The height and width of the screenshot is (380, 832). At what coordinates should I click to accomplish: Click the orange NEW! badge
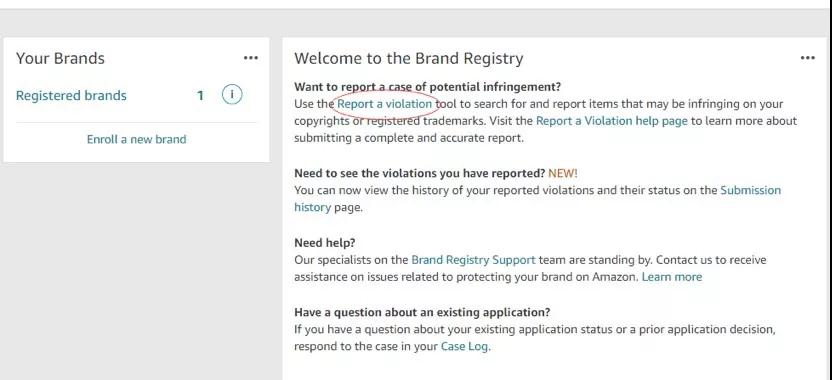coord(562,173)
